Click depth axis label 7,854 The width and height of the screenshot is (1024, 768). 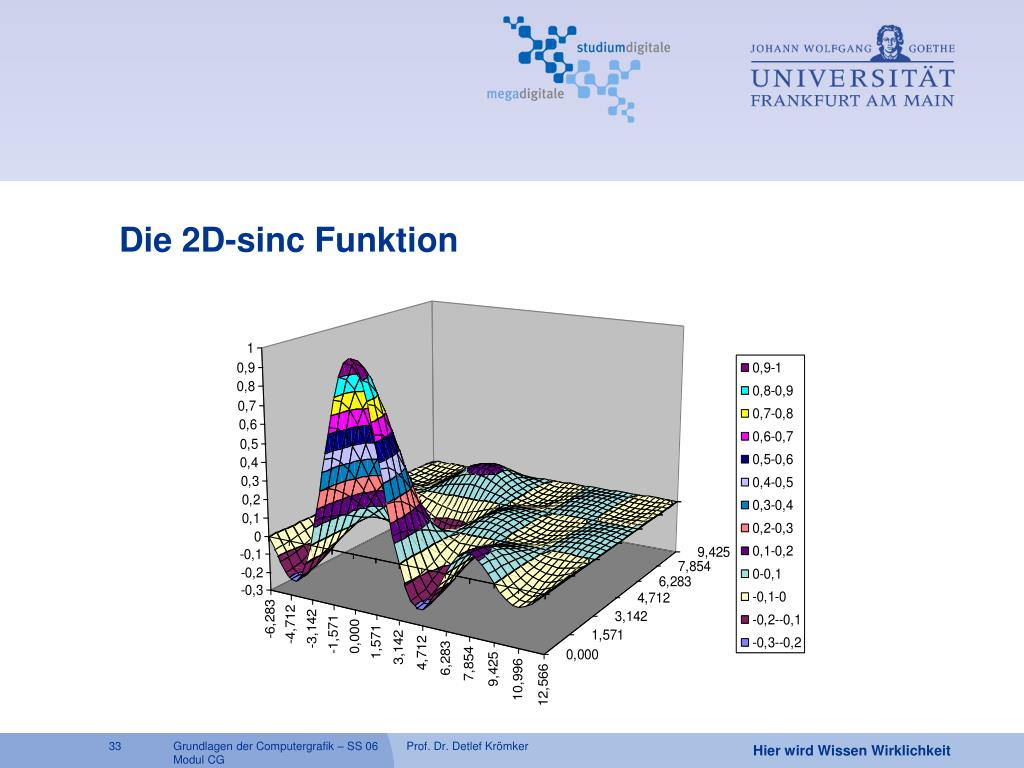694,566
